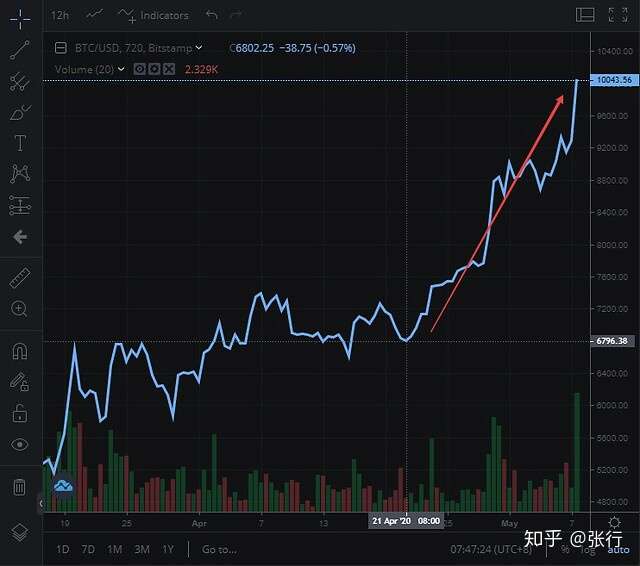
Task: Hide the Volume indicator eye button
Action: [139, 69]
